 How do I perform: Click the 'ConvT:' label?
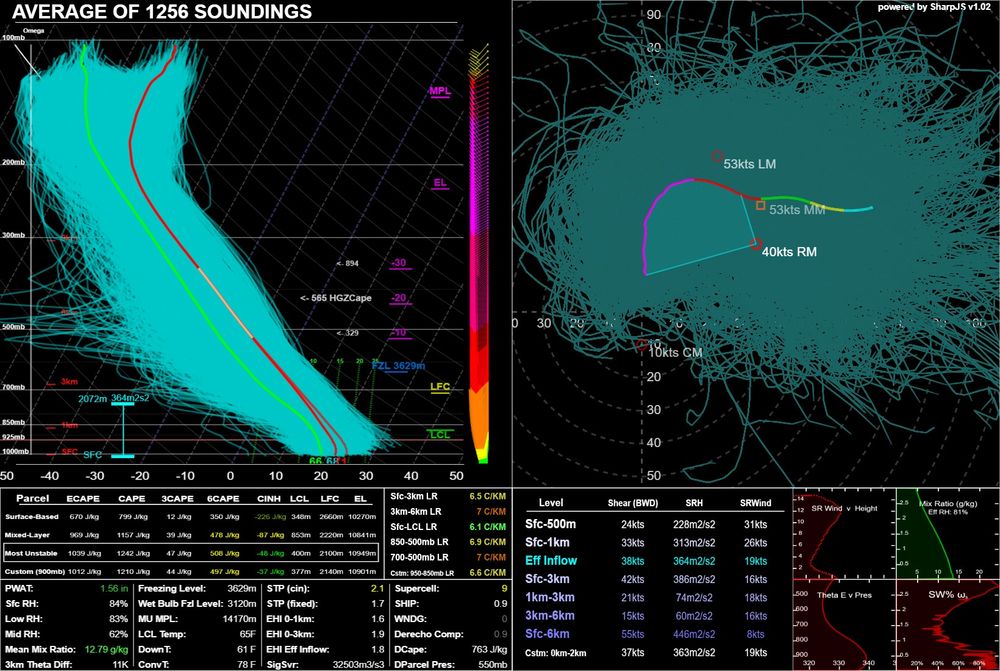(152, 665)
